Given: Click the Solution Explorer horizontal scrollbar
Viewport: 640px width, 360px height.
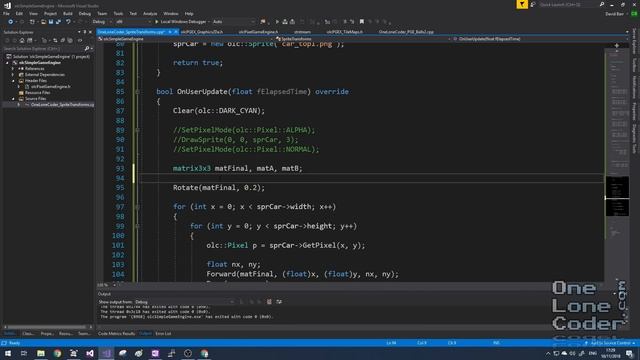Looking at the screenshot, I should tap(48, 327).
